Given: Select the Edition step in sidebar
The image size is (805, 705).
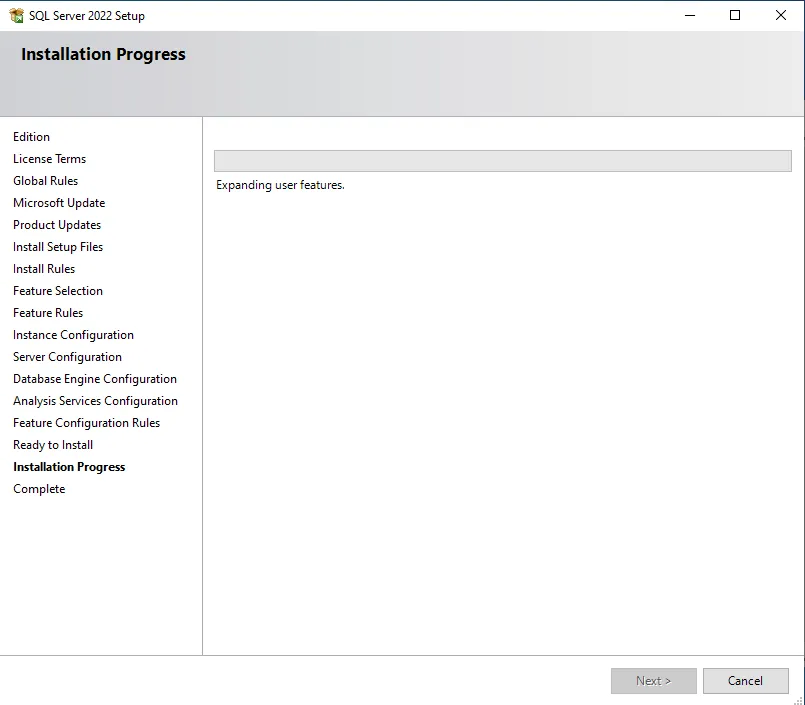Looking at the screenshot, I should click(31, 137).
